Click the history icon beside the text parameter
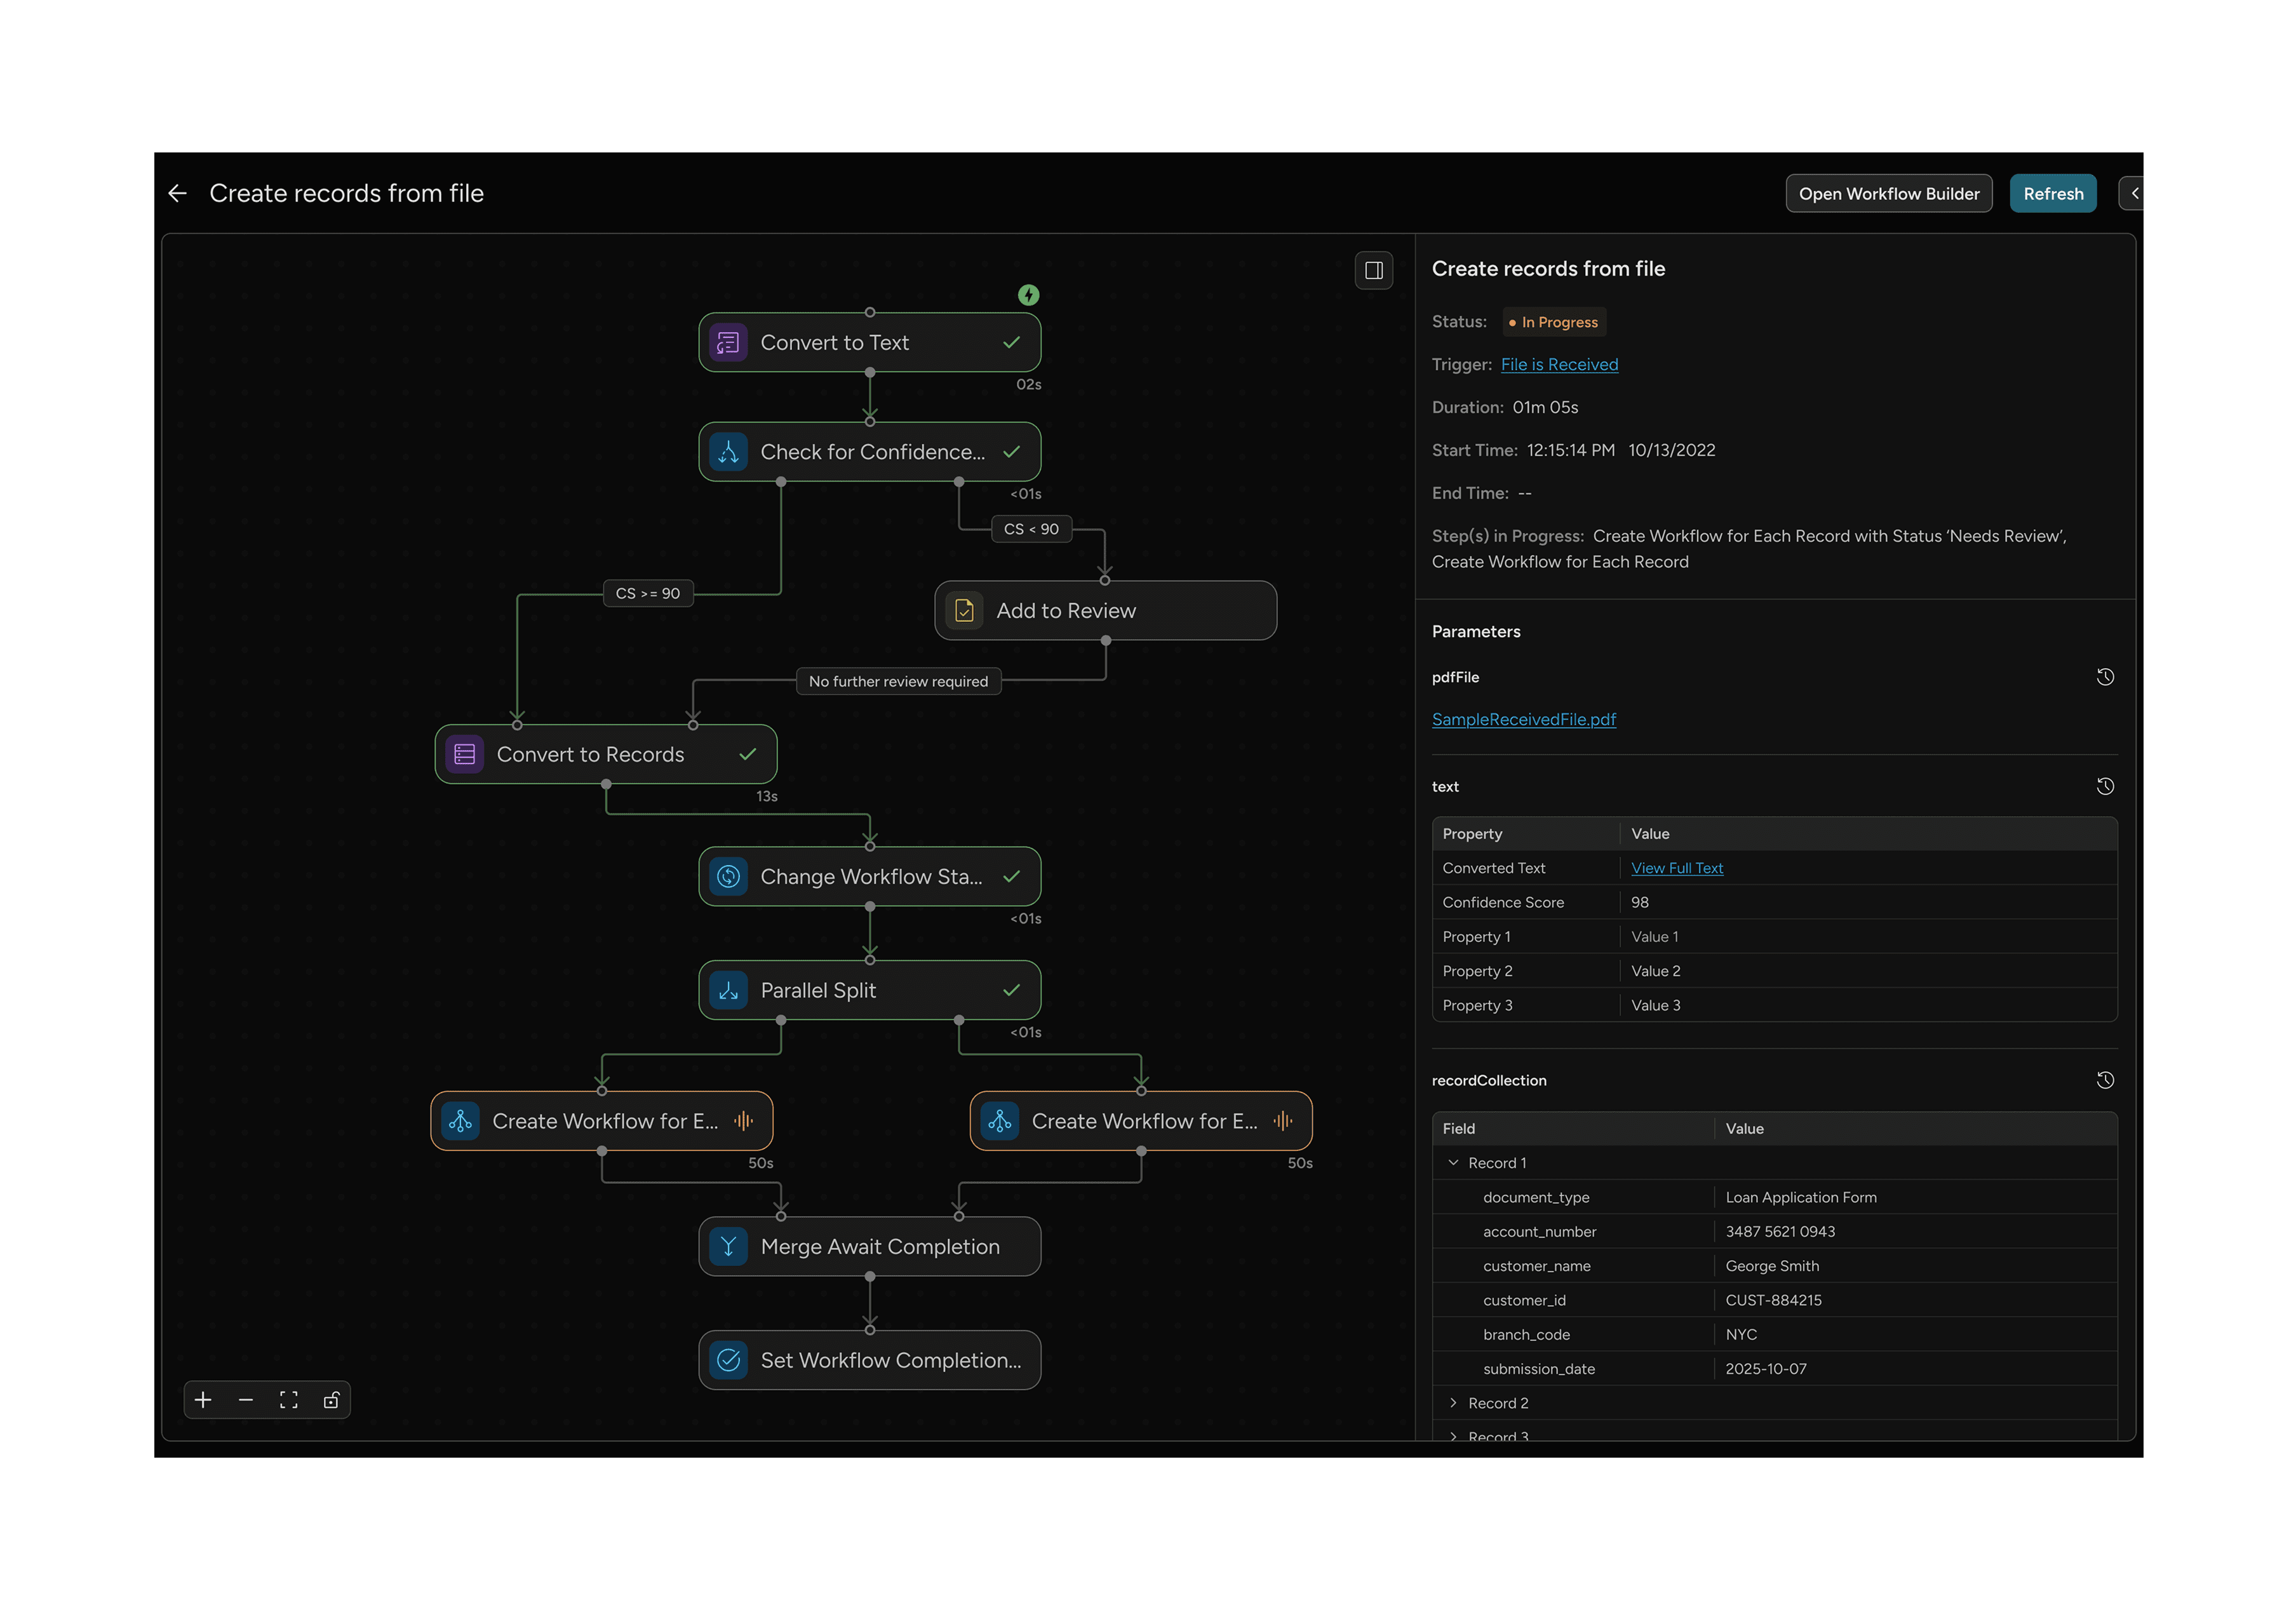2296x1612 pixels. click(x=2105, y=786)
